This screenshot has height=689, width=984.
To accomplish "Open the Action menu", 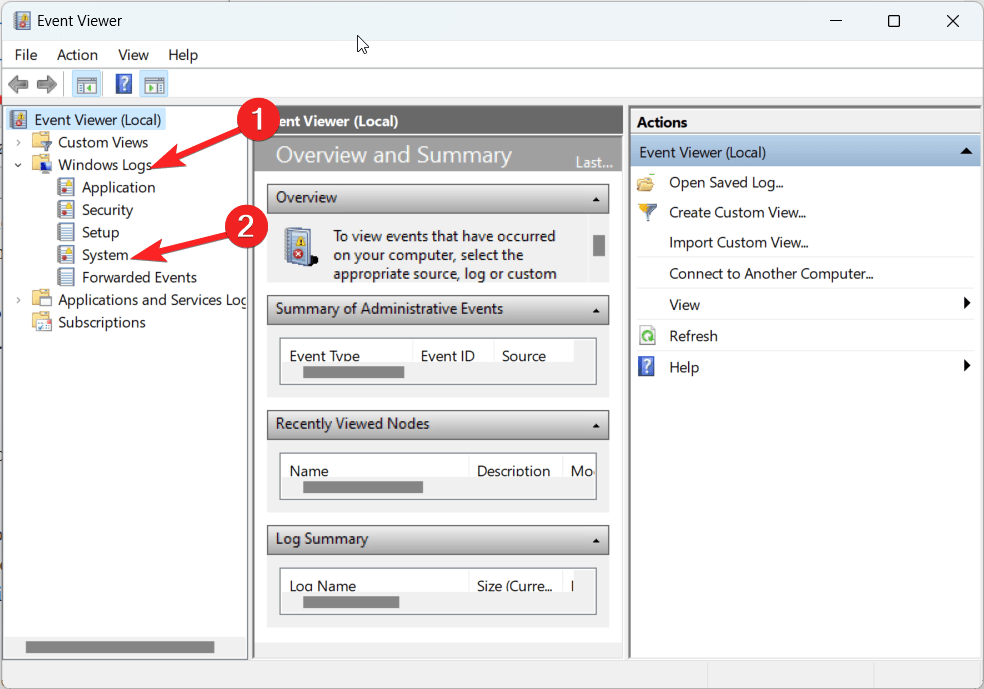I will tap(77, 55).
